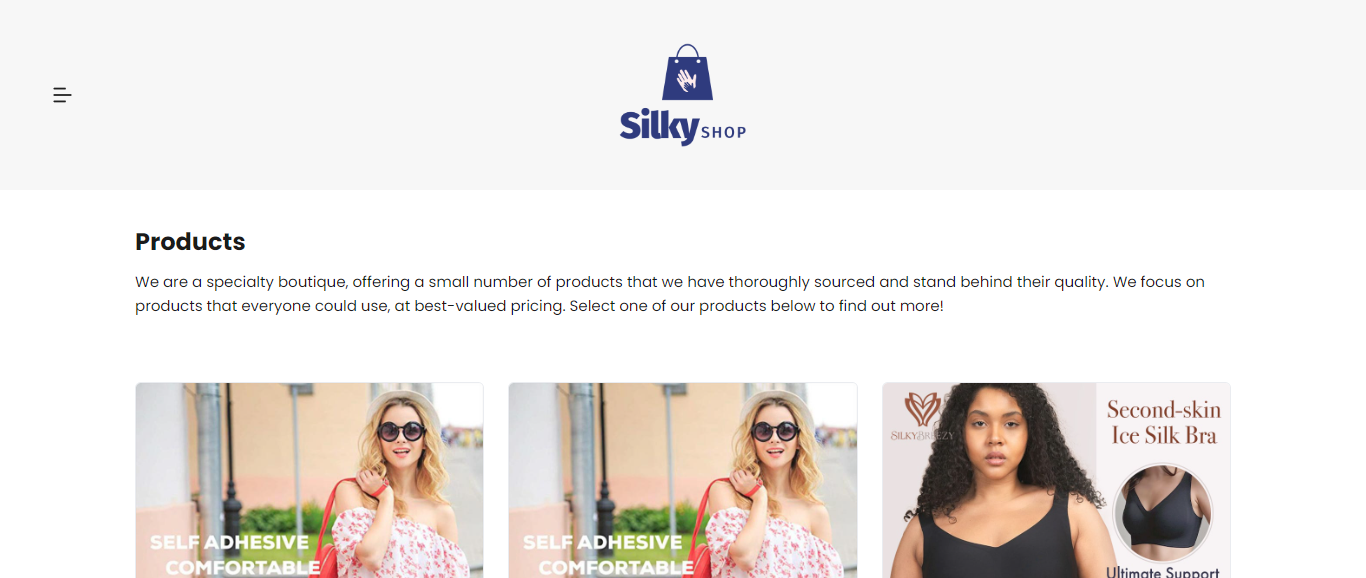Screen dimensions: 1366x578
Task: Click the woman's sunglasses in first card
Action: tap(401, 432)
